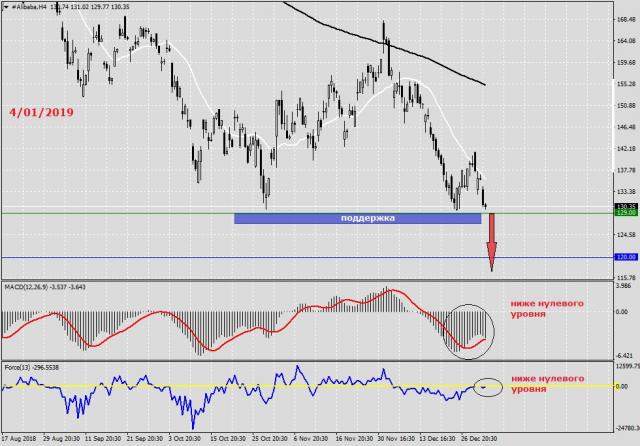Click the 164.08 price scale label
Screen dimensions: 640x446
tap(626, 41)
